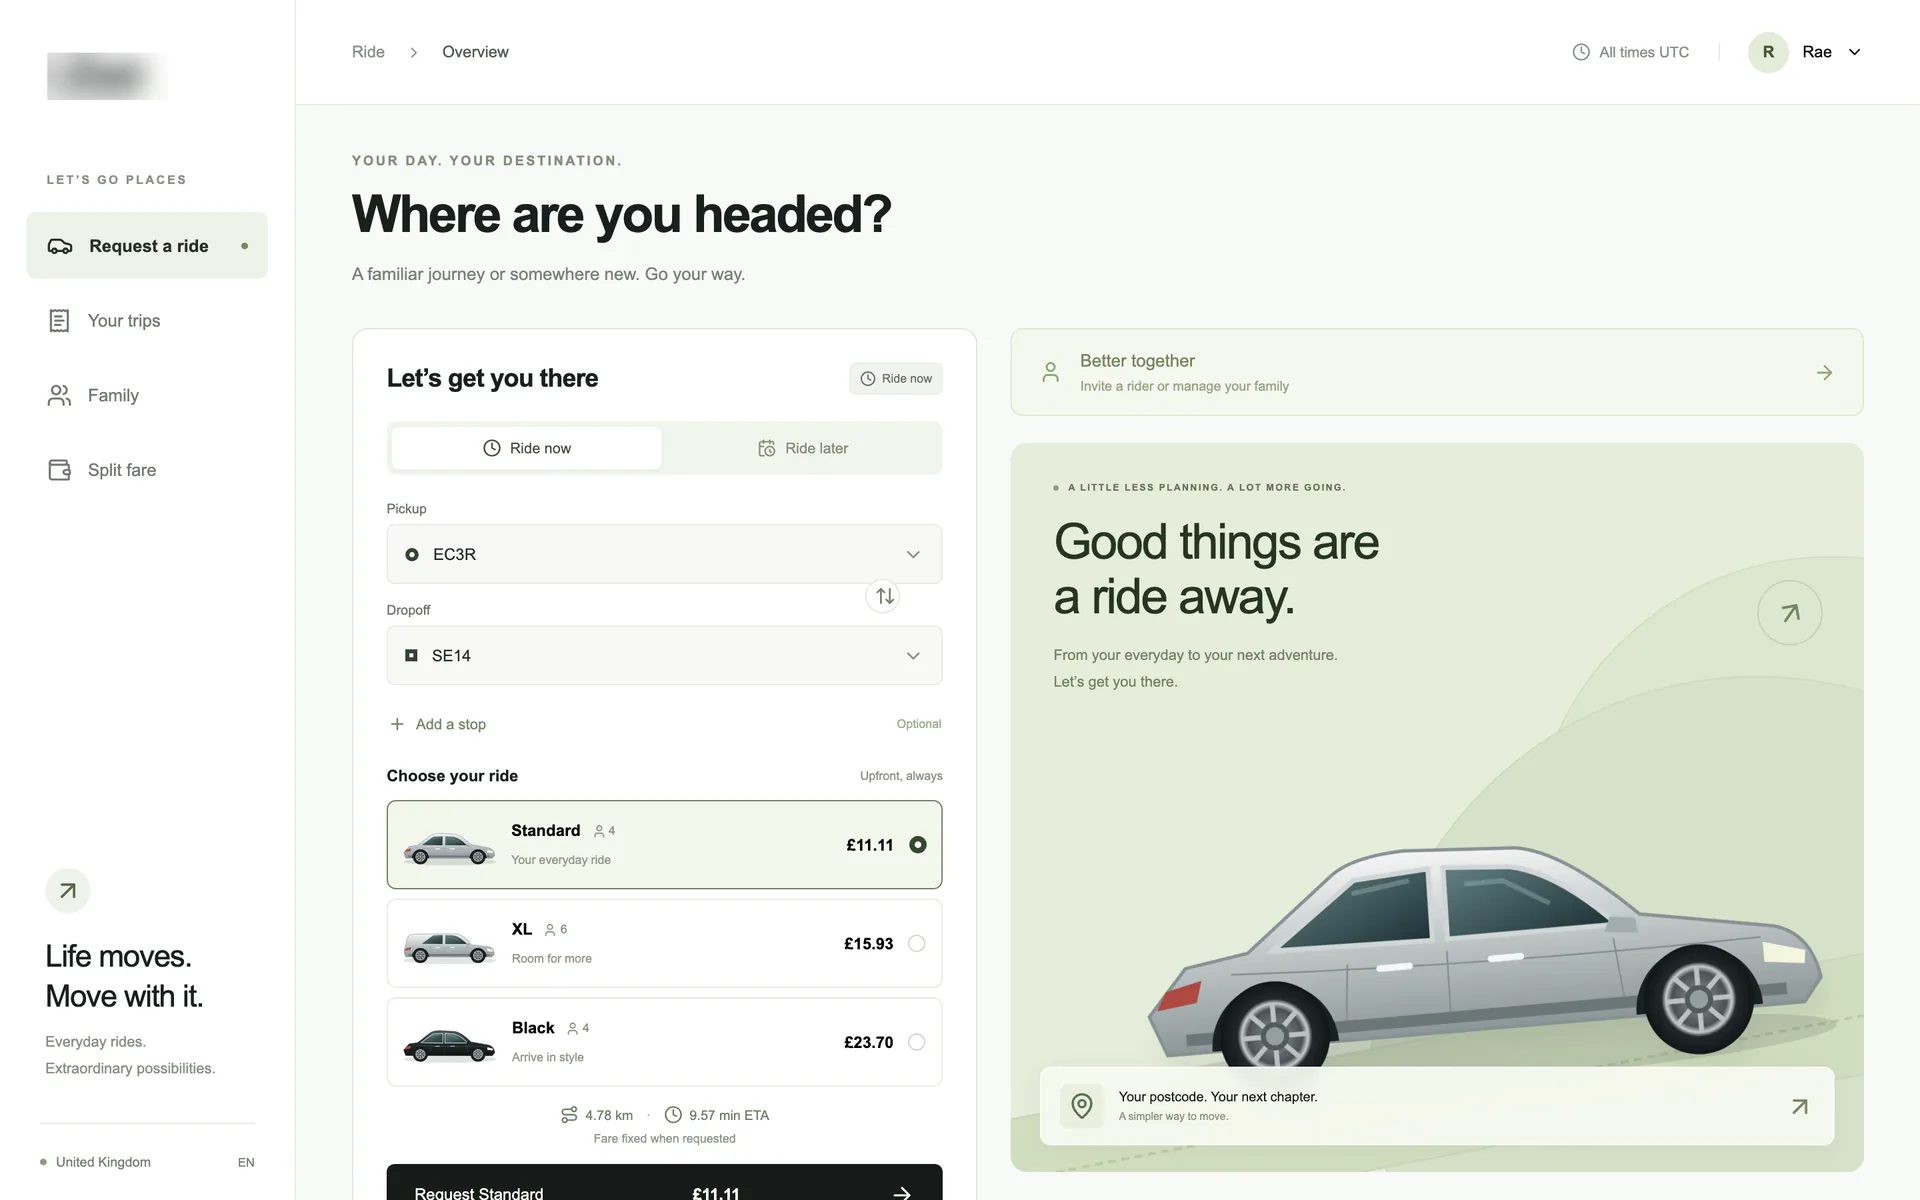Expand the Rae account menu chevron

(x=1855, y=52)
